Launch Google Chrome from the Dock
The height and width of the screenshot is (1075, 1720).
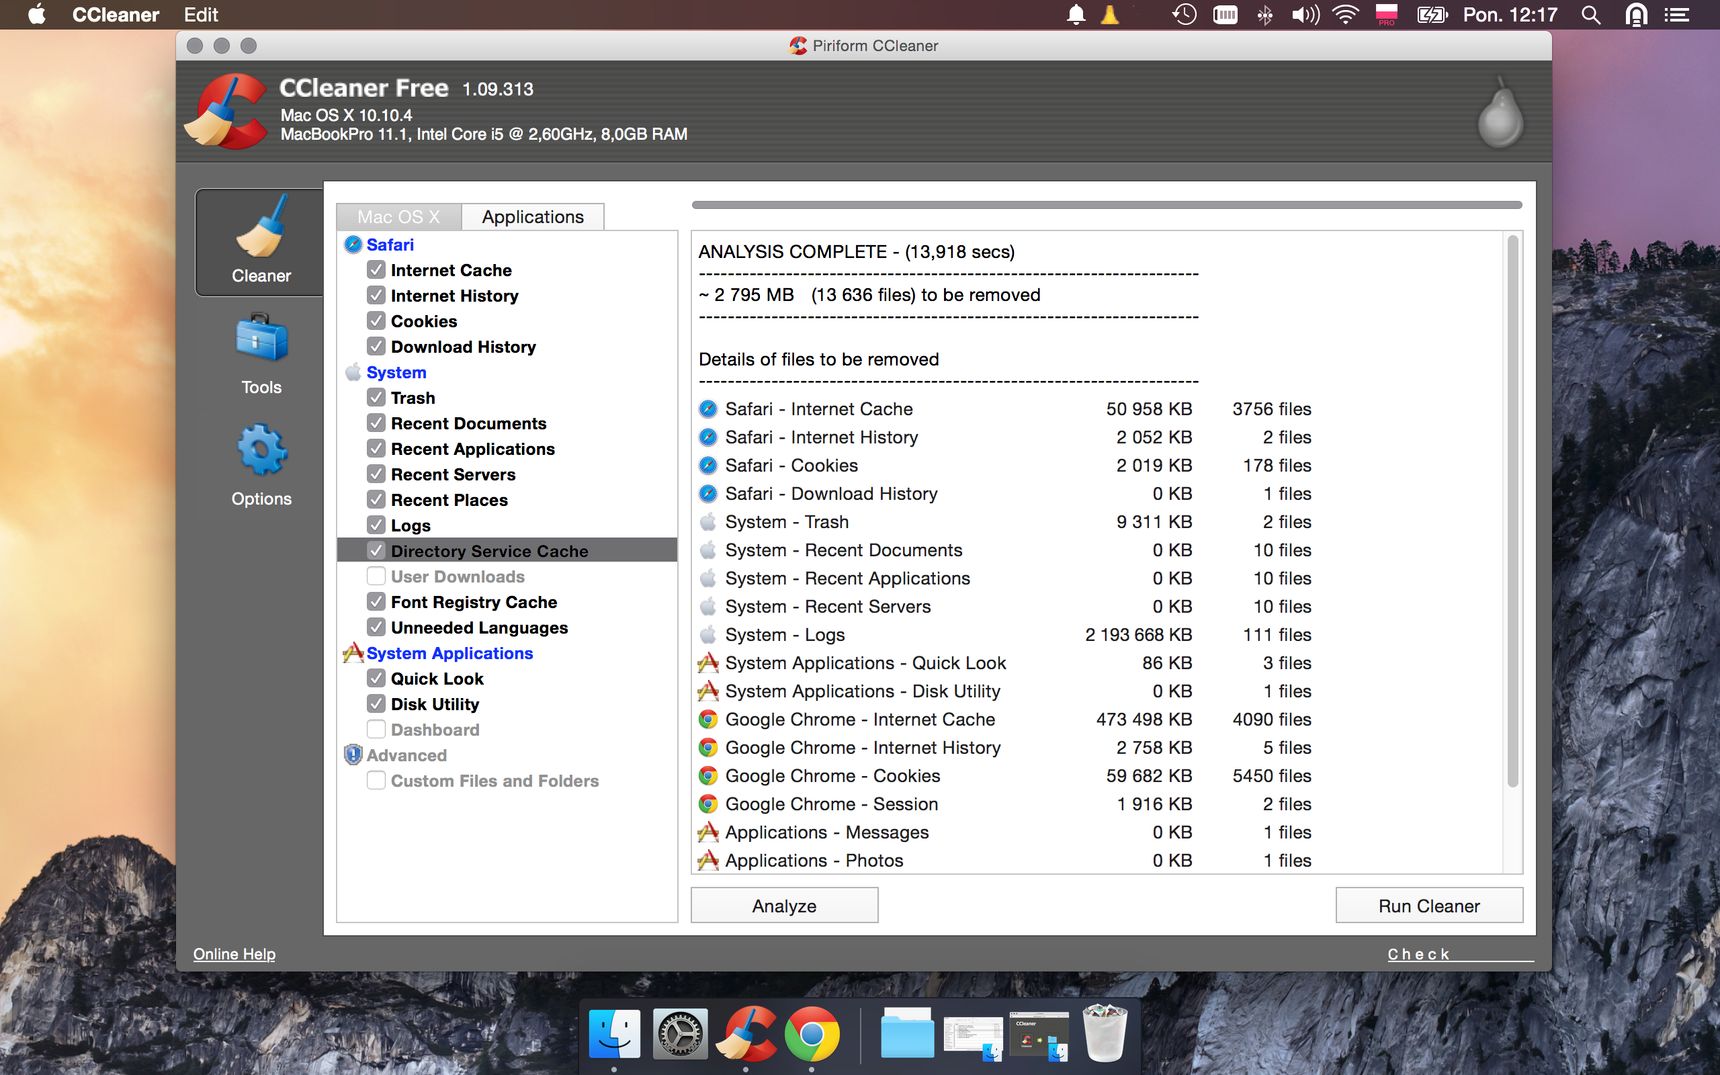812,1034
